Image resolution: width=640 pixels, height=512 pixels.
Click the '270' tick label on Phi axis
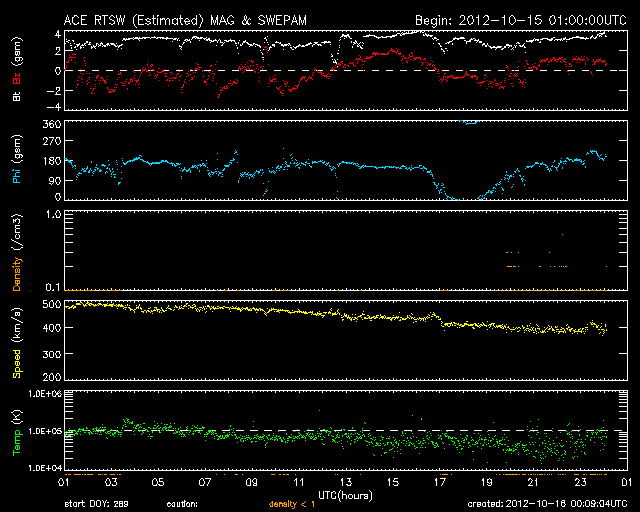click(x=52, y=141)
